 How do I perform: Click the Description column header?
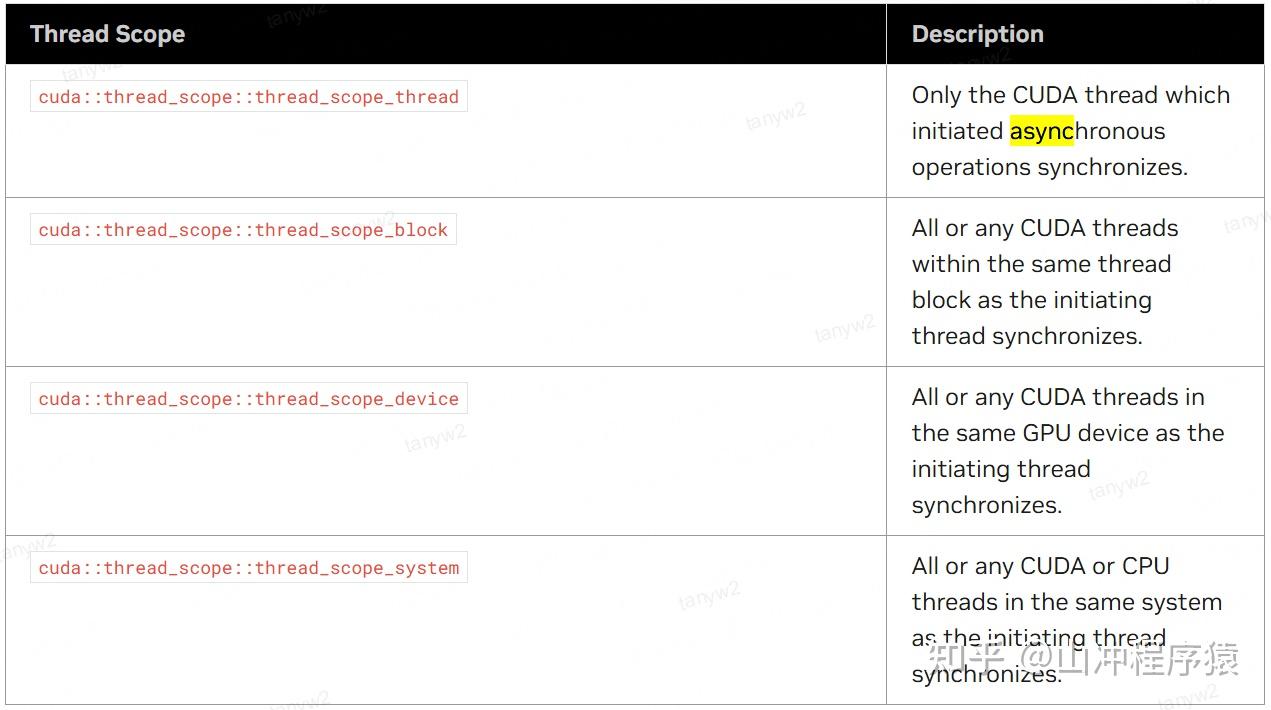pyautogui.click(x=977, y=34)
